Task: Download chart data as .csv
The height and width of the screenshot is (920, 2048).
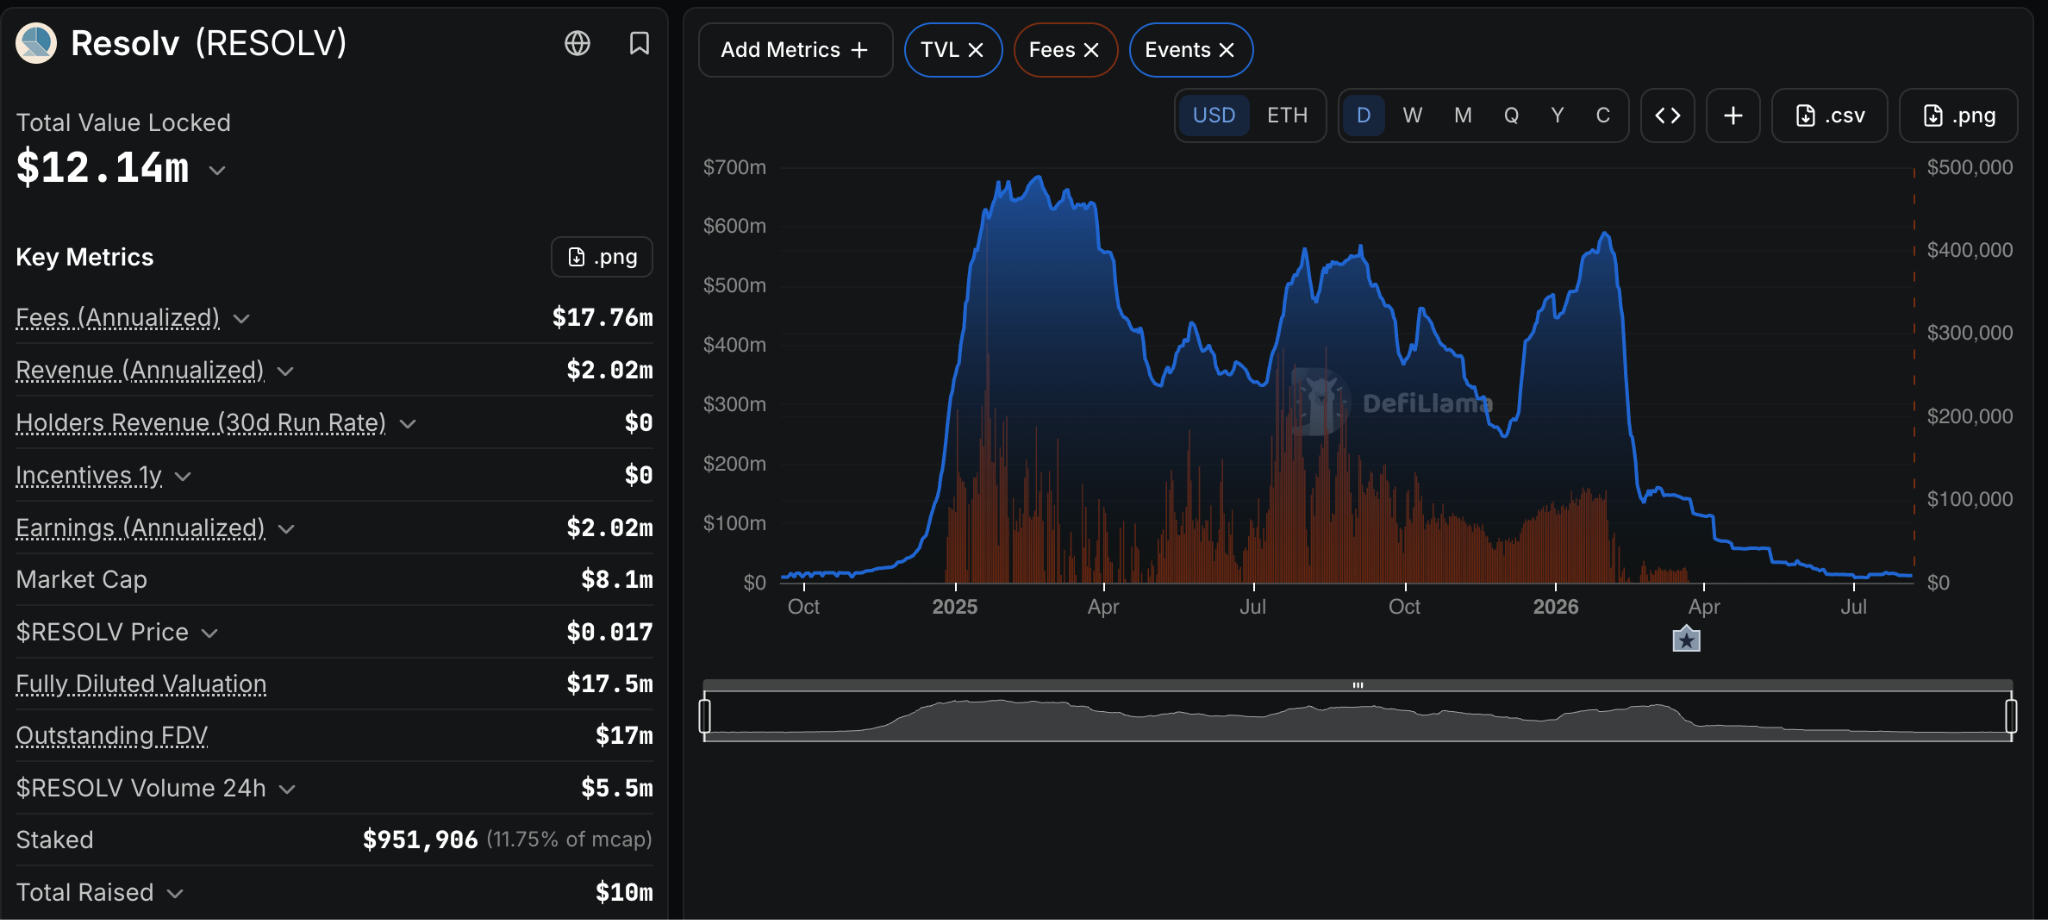Action: (x=1829, y=115)
